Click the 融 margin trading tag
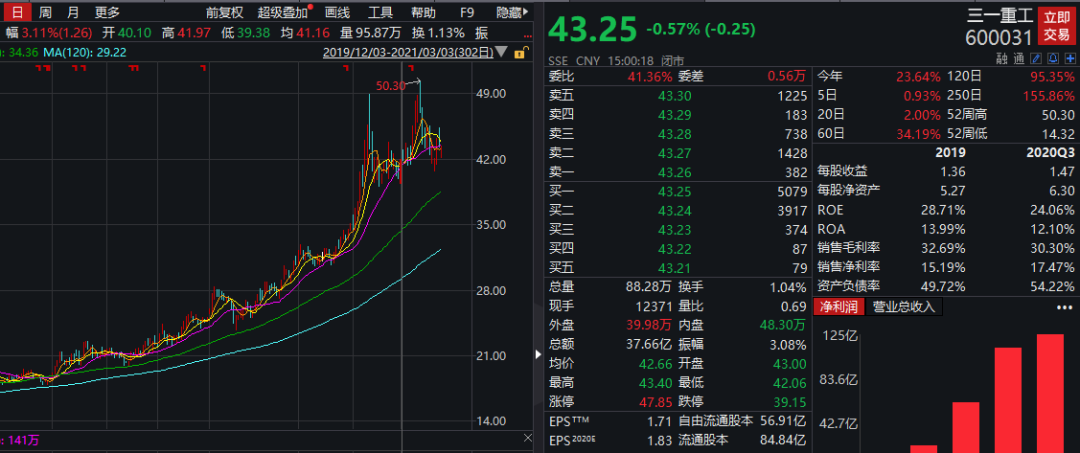Viewport: 1080px width, 453px height. coord(1002,59)
